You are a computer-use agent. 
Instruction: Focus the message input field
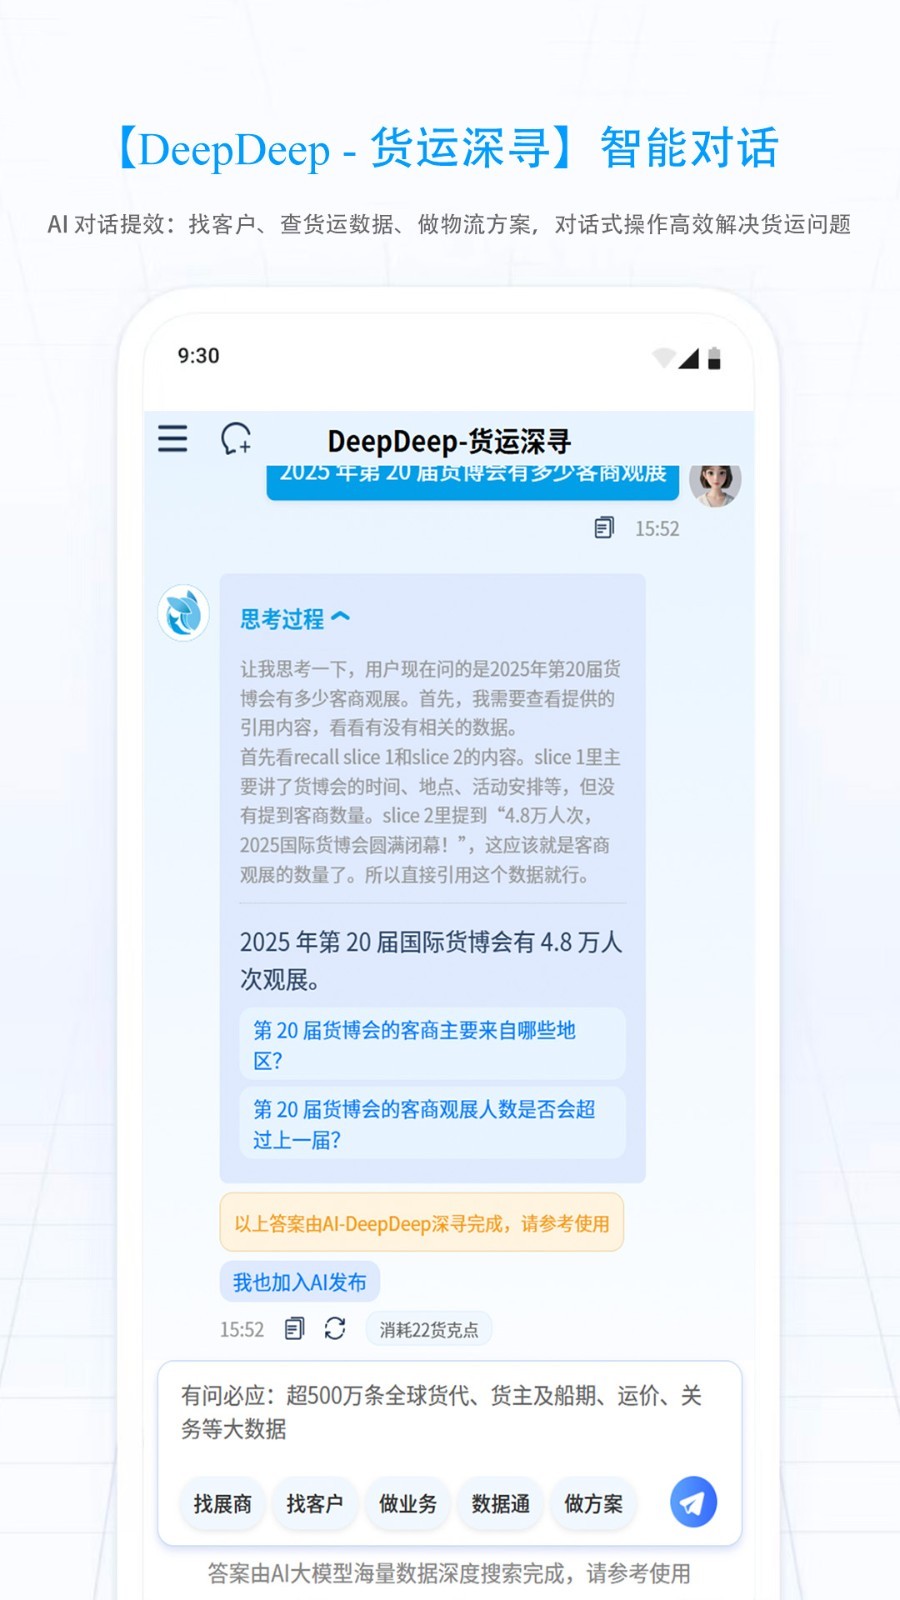tap(448, 1412)
